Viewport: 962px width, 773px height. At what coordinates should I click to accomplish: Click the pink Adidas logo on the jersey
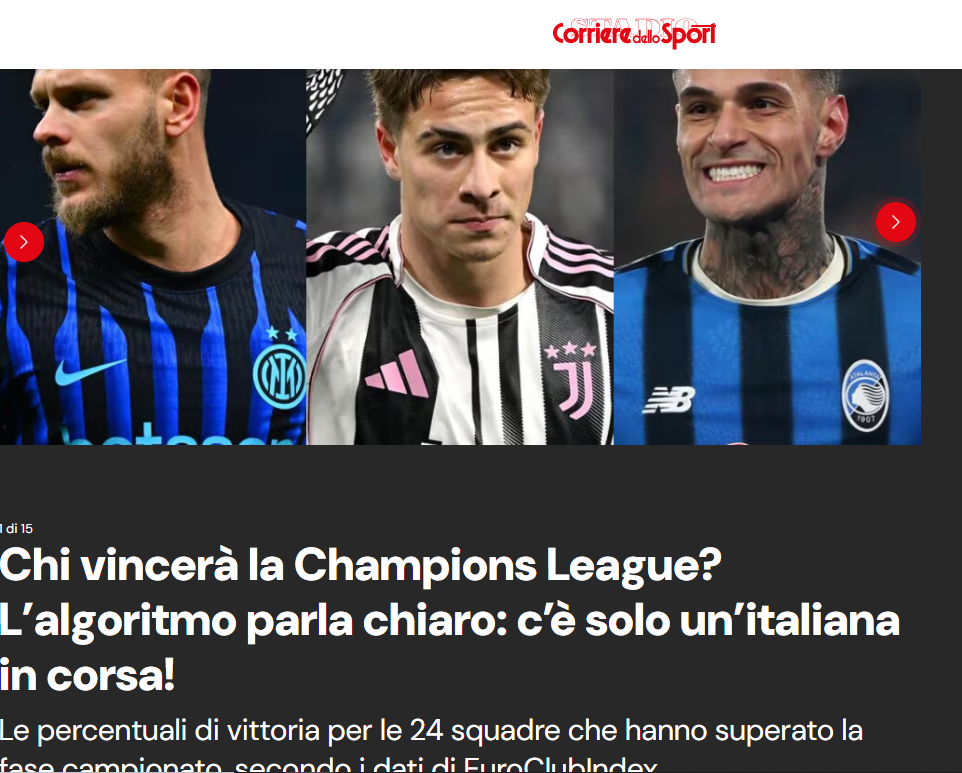396,373
